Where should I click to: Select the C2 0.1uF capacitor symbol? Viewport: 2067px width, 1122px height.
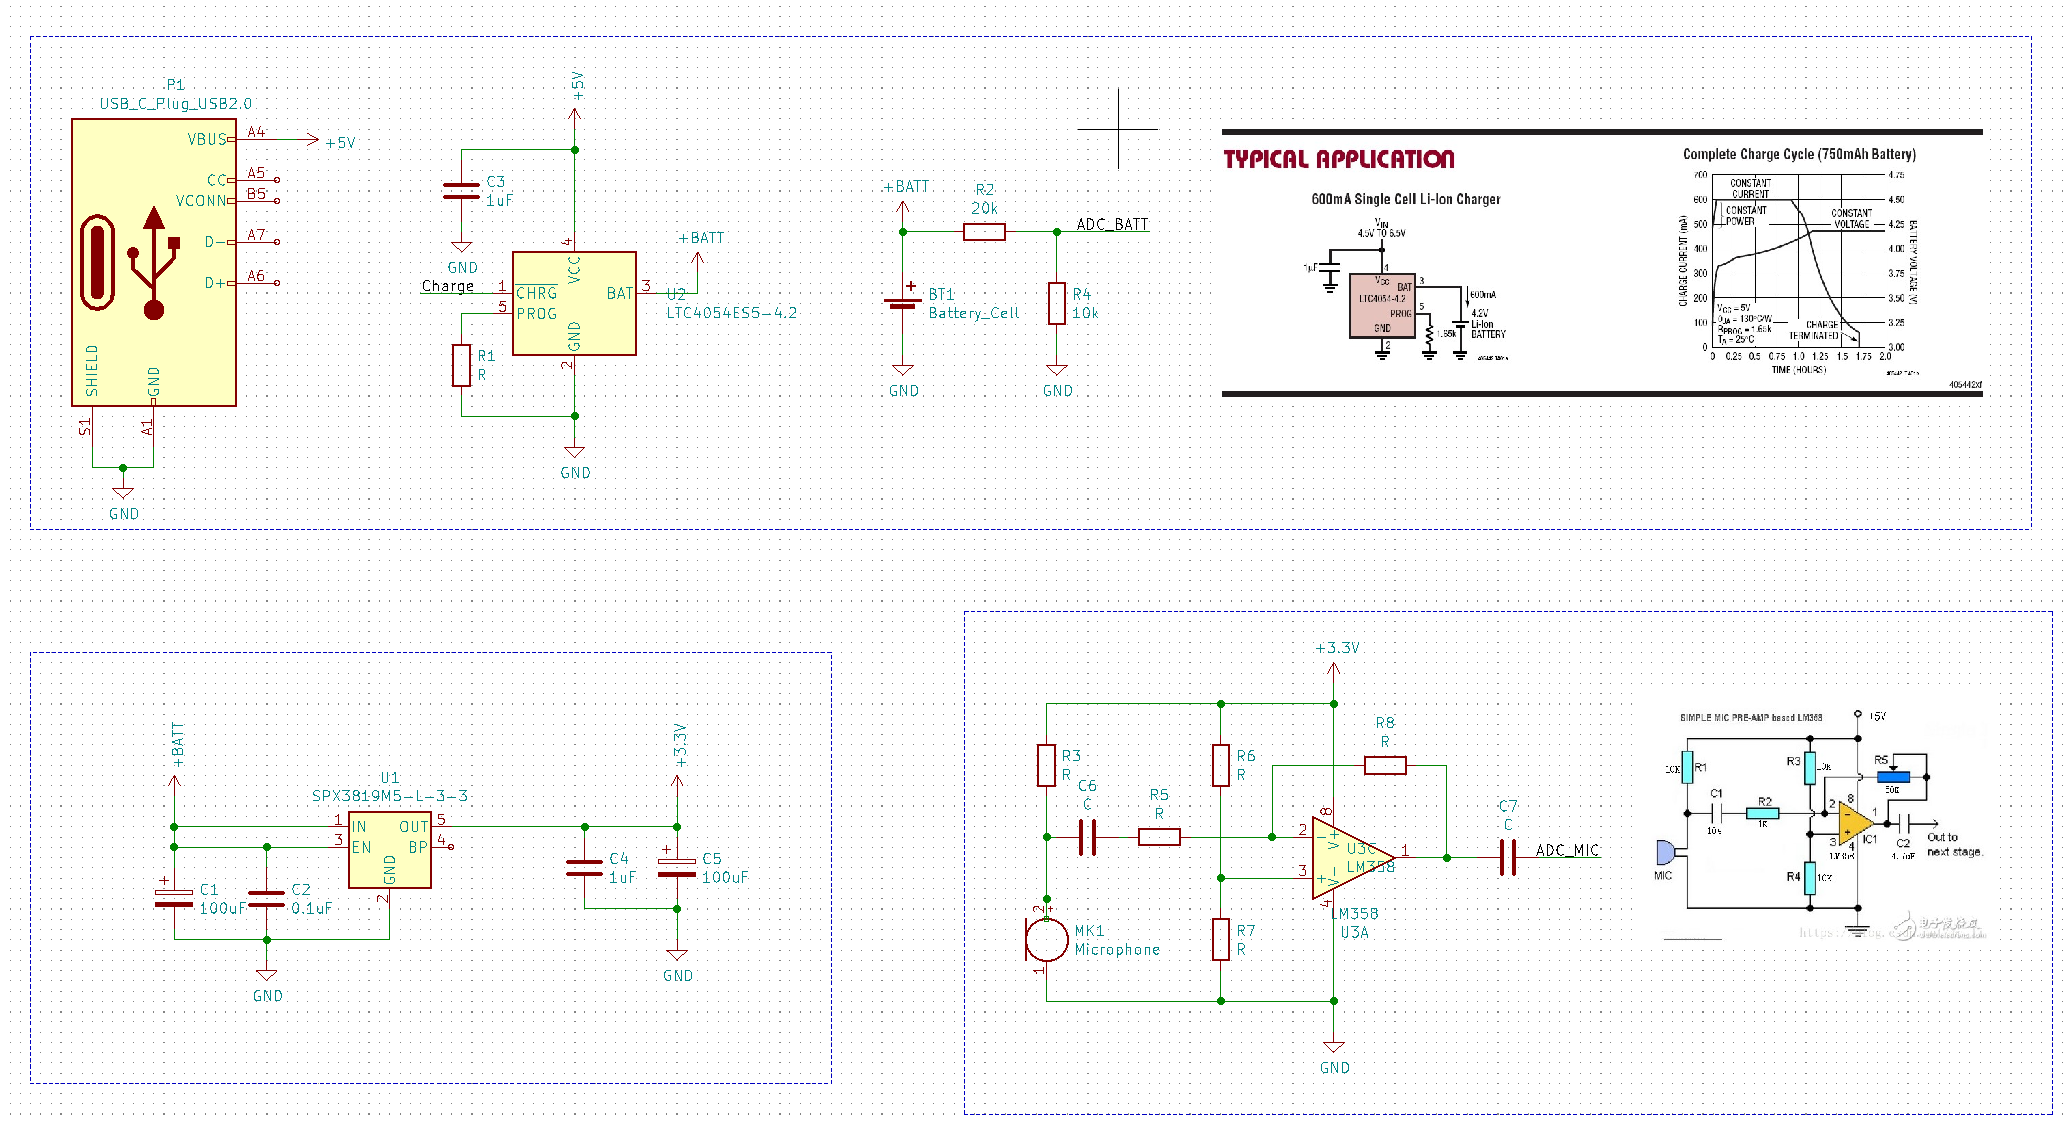(266, 898)
